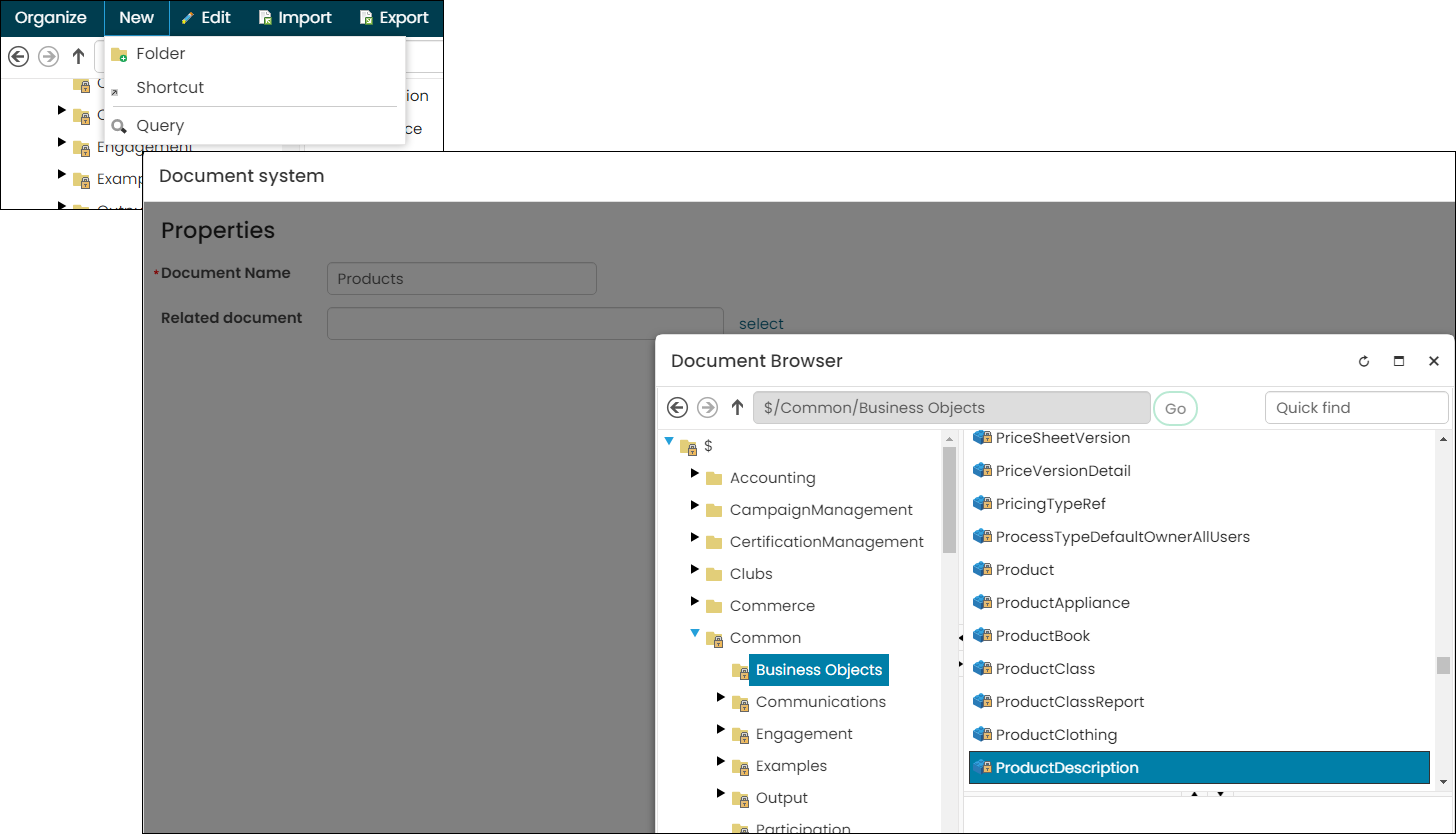
Task: Expand the CertificationManagement folder
Action: [695, 537]
